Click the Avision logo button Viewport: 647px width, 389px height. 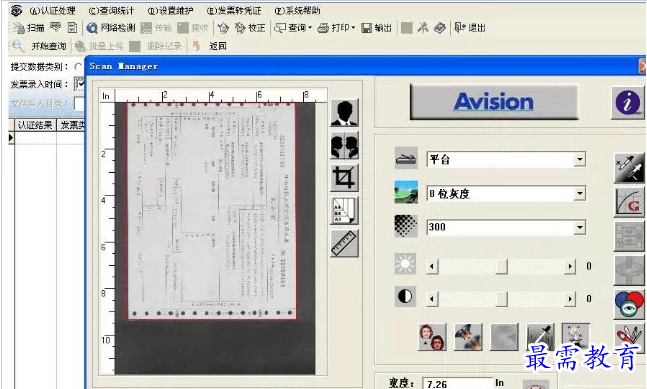[x=494, y=101]
